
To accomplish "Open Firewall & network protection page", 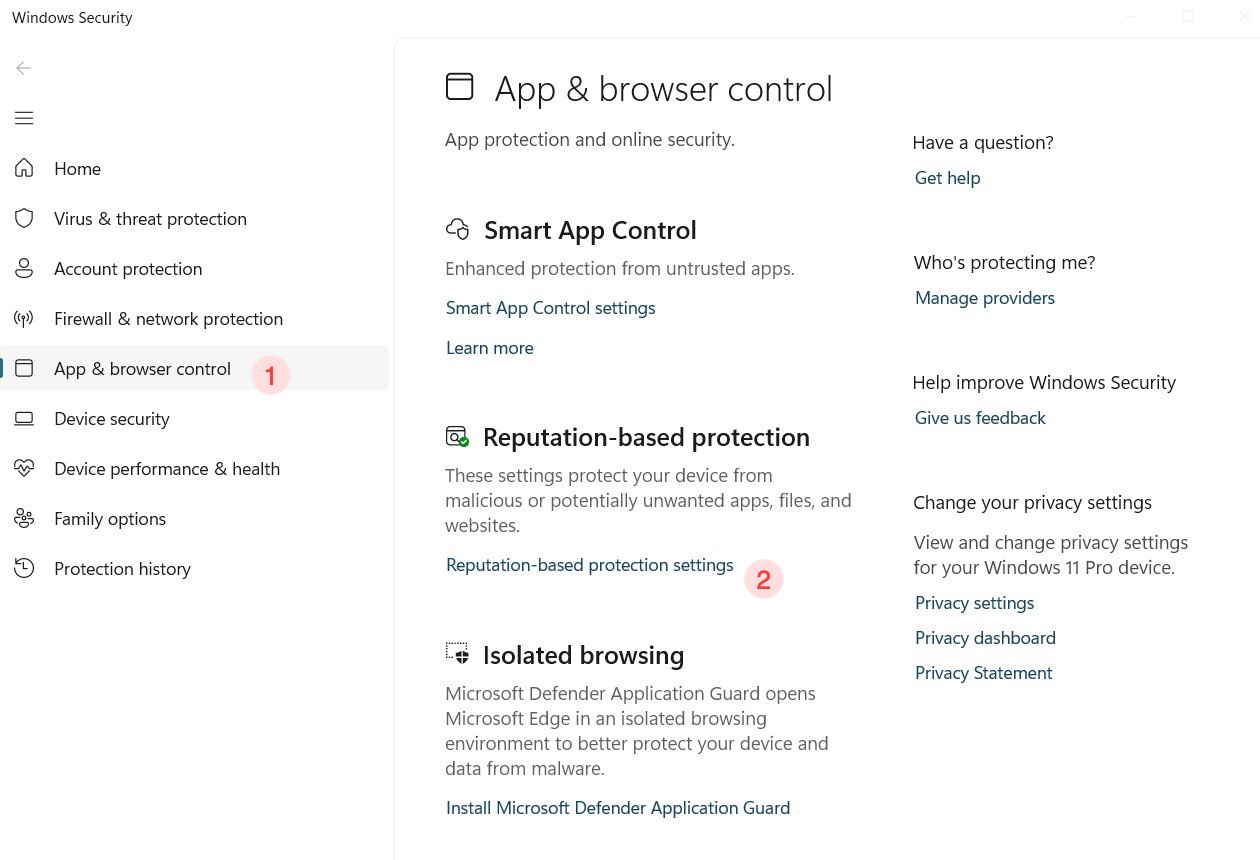I will (168, 319).
